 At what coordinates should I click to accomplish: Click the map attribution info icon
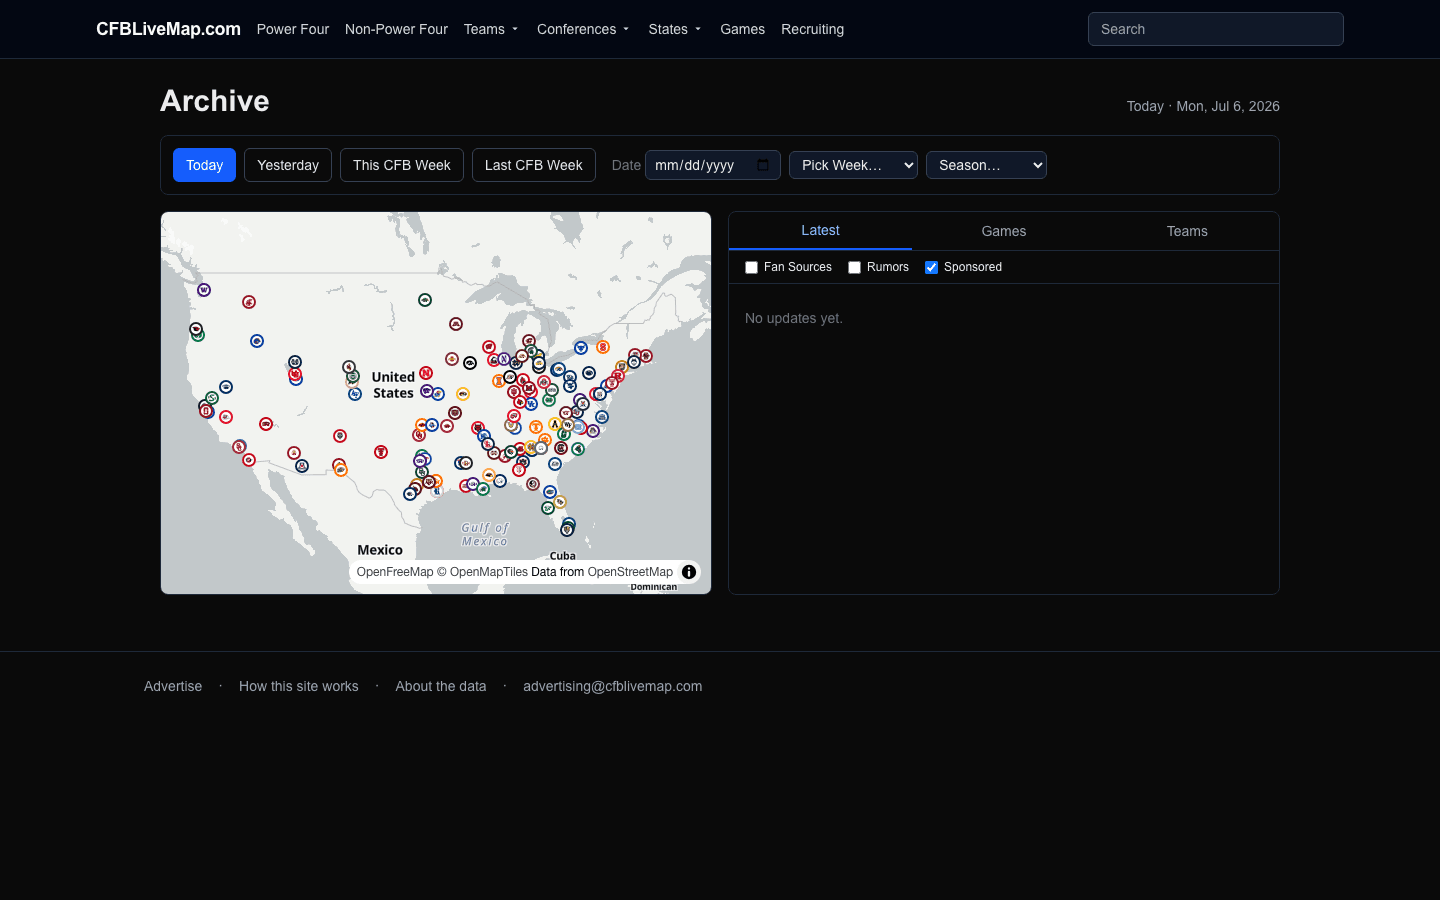[689, 572]
